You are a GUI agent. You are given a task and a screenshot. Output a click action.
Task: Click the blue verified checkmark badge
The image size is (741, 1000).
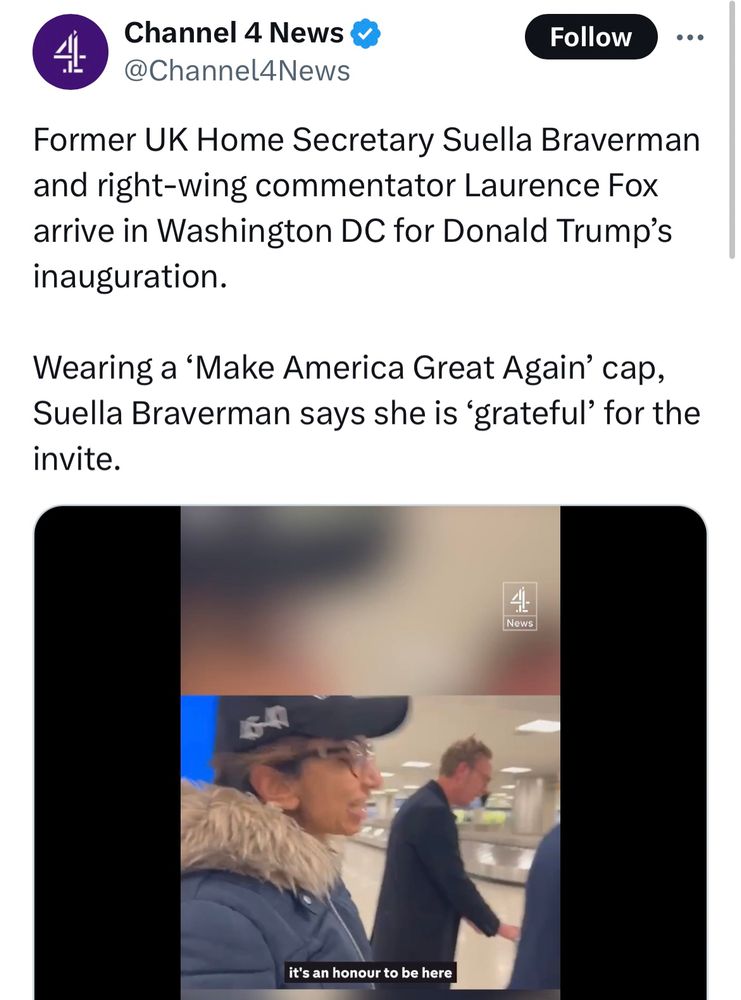tap(367, 35)
